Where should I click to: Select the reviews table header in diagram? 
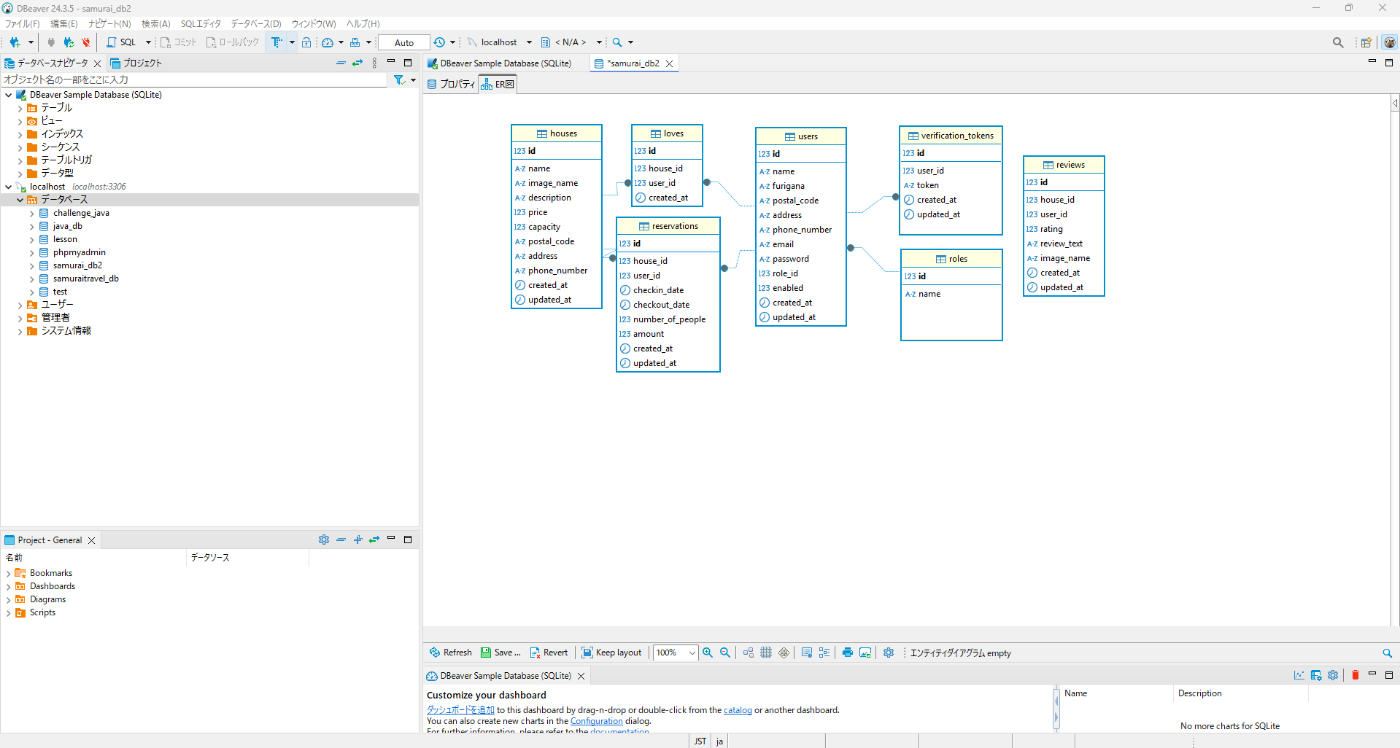pyautogui.click(x=1063, y=165)
